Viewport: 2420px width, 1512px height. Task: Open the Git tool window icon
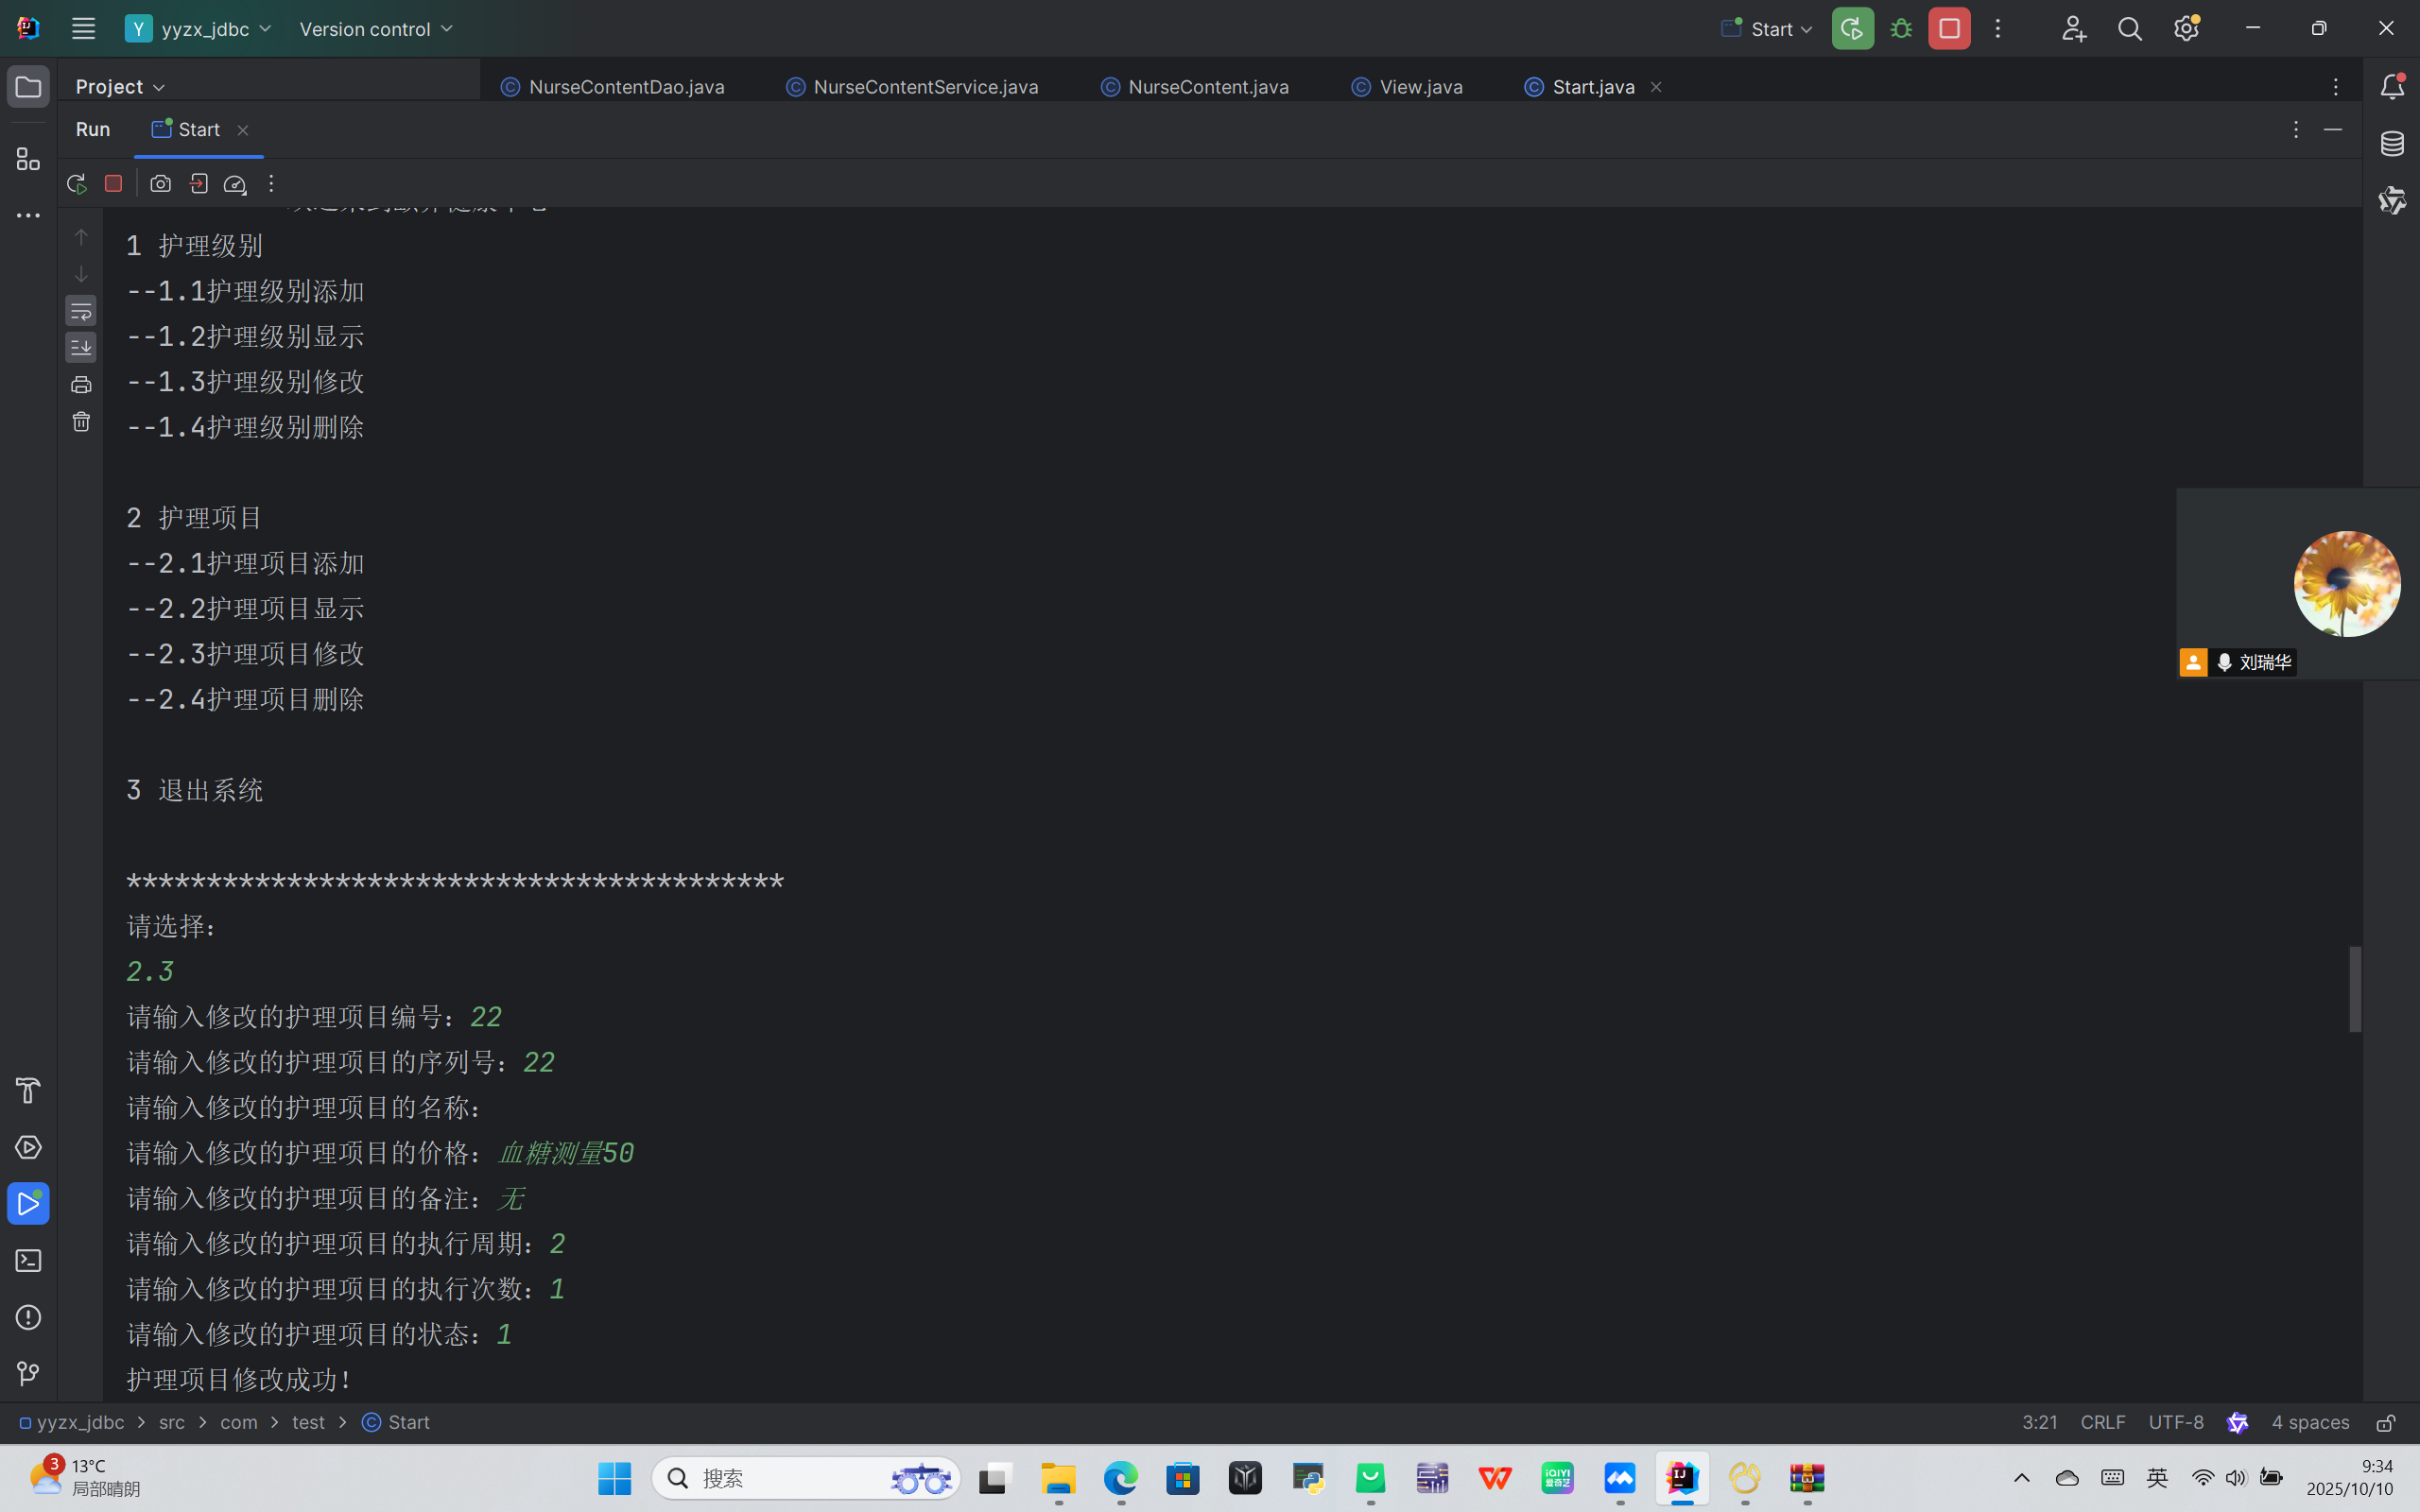(x=28, y=1374)
